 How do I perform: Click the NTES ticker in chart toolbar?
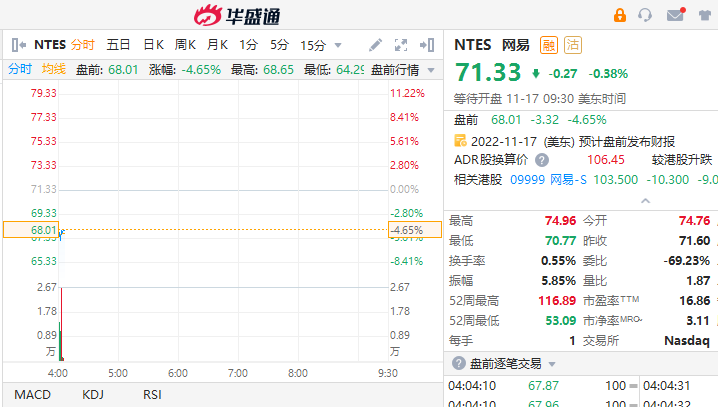pyautogui.click(x=50, y=45)
